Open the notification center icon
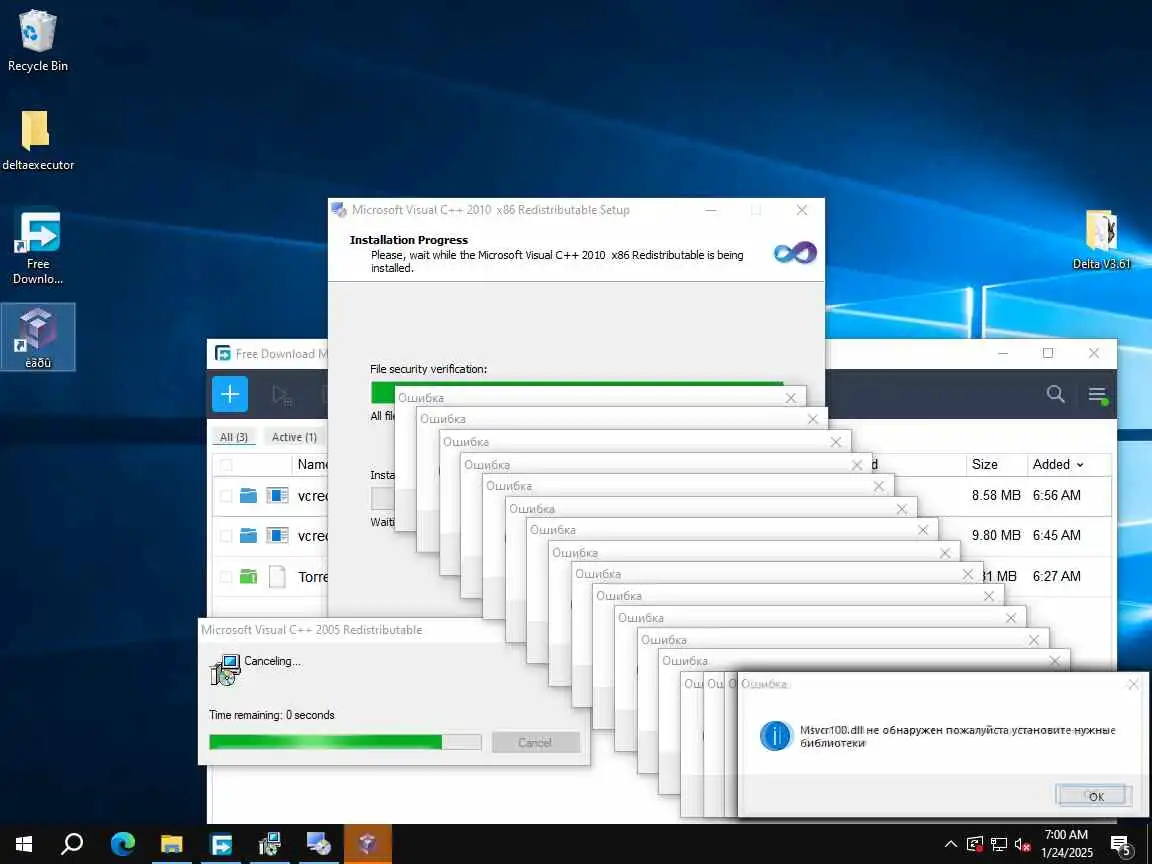The width and height of the screenshot is (1152, 864). pyautogui.click(x=1121, y=844)
